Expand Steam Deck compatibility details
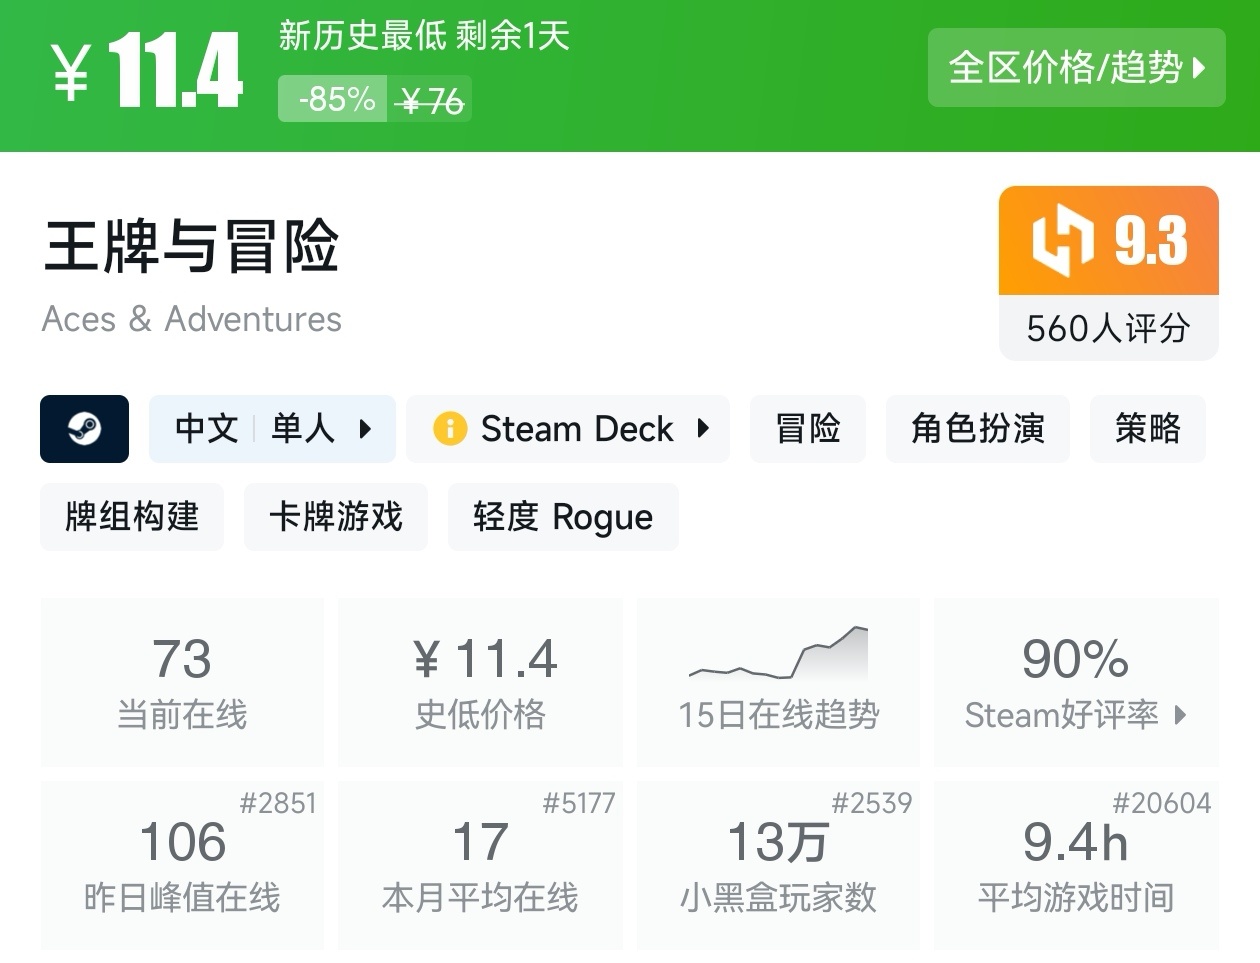 point(703,429)
